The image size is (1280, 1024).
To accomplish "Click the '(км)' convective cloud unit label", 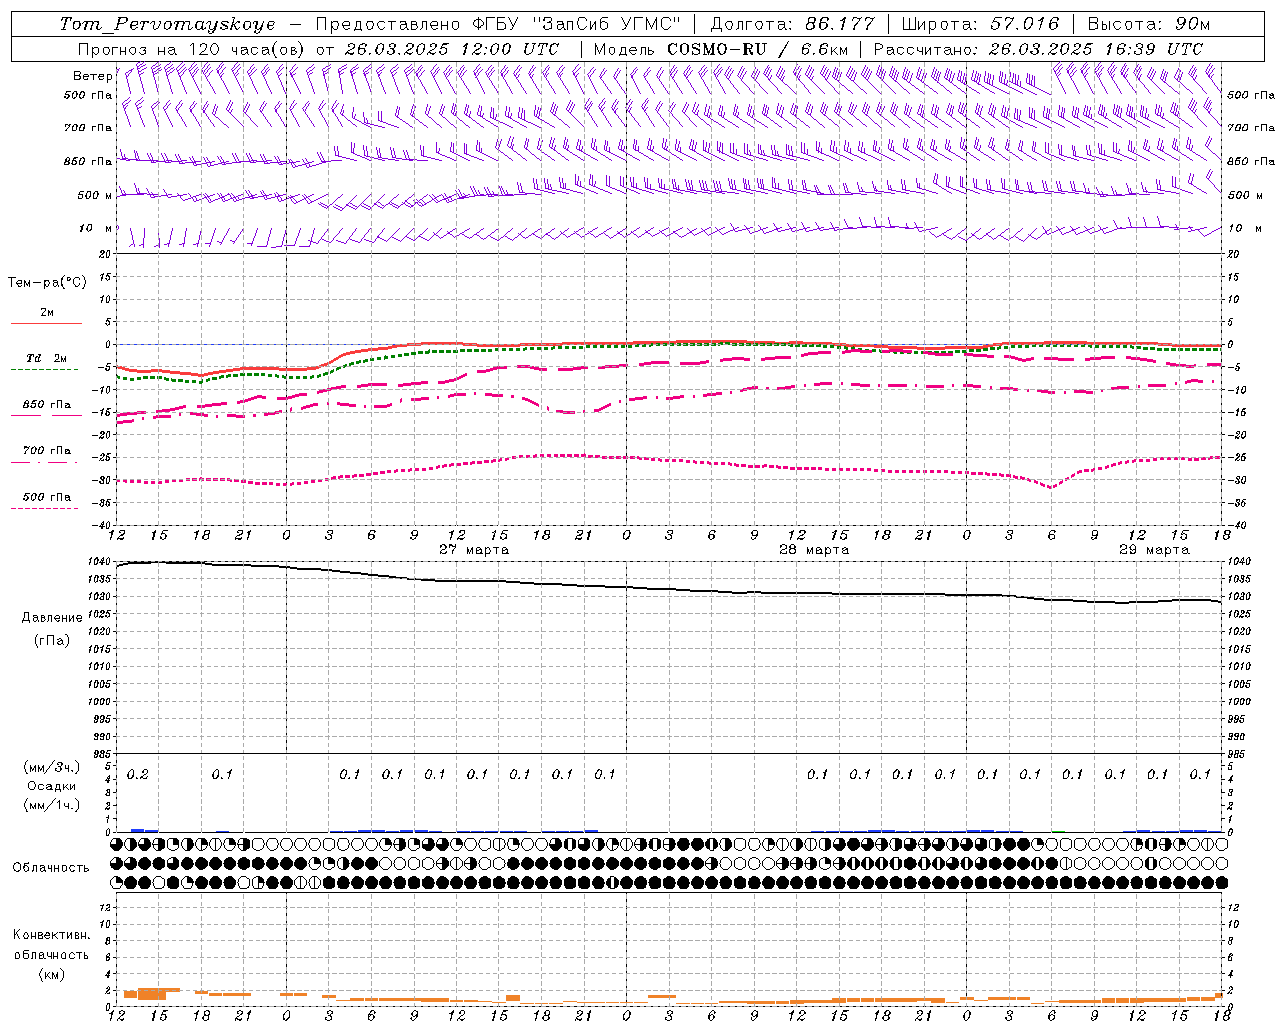I will [x=52, y=973].
